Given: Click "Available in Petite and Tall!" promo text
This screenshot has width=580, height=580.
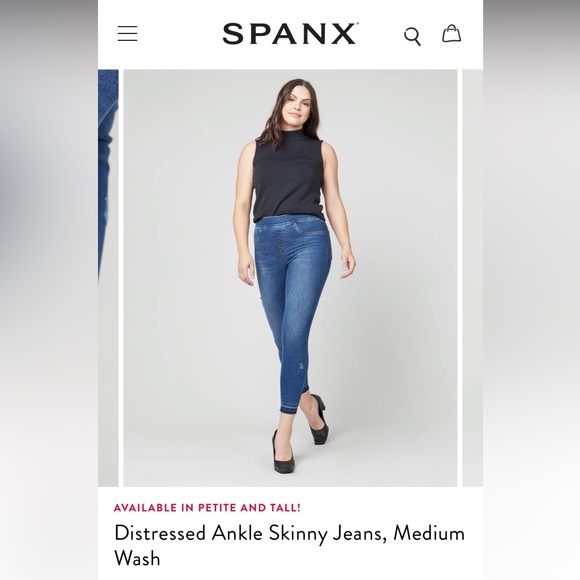Looking at the screenshot, I should [207, 508].
